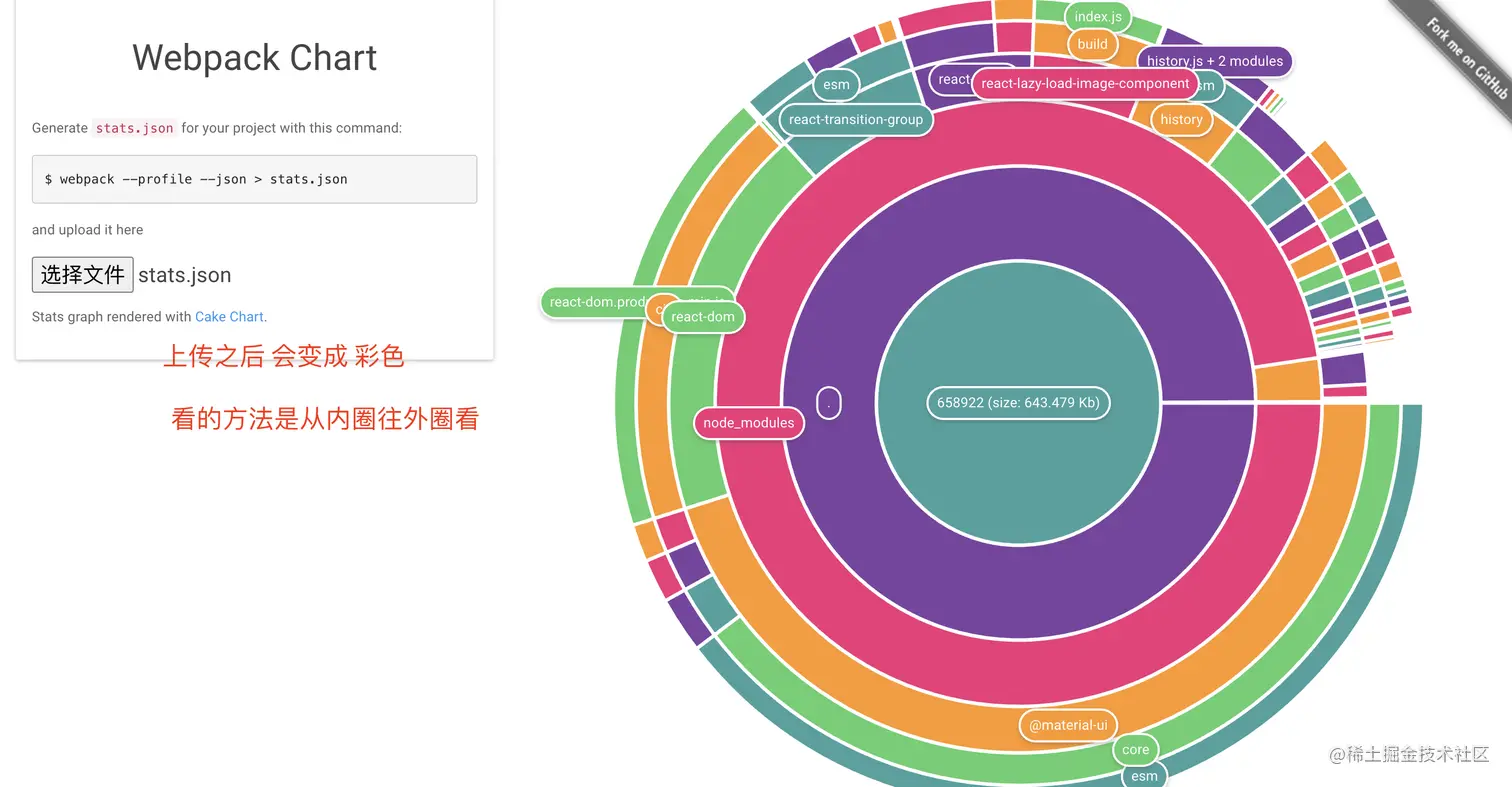
Task: Click the node_modules chart label
Action: [748, 423]
